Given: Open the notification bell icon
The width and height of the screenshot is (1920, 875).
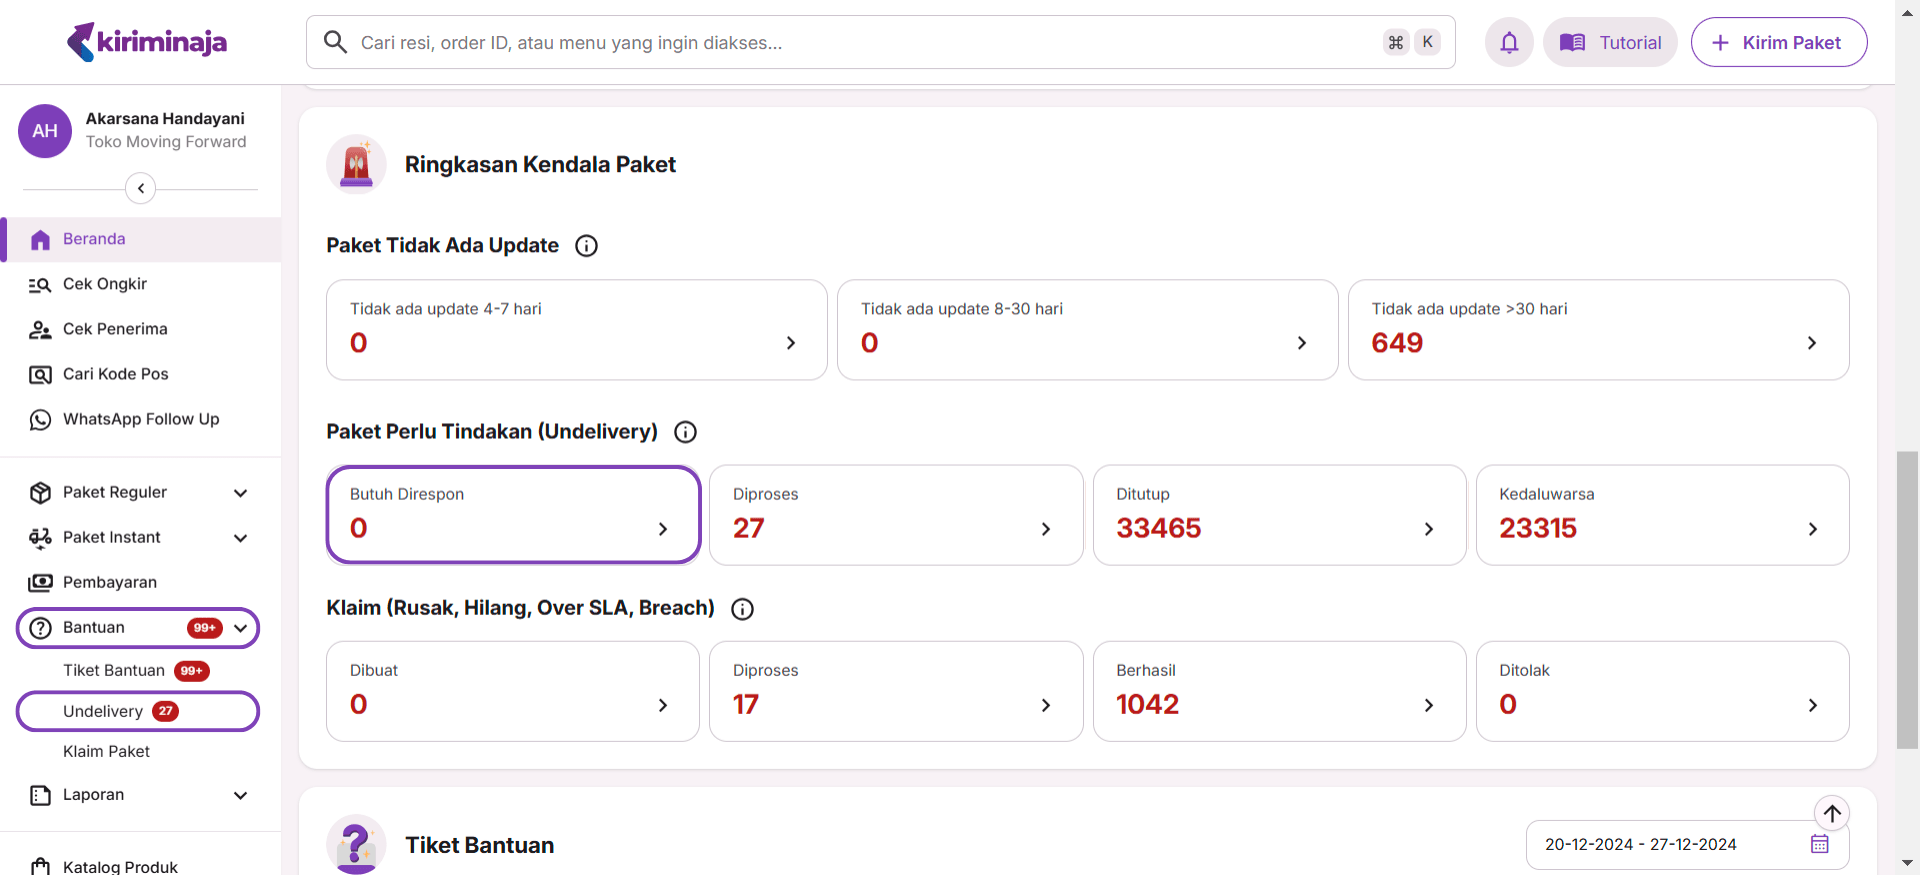Looking at the screenshot, I should point(1509,42).
